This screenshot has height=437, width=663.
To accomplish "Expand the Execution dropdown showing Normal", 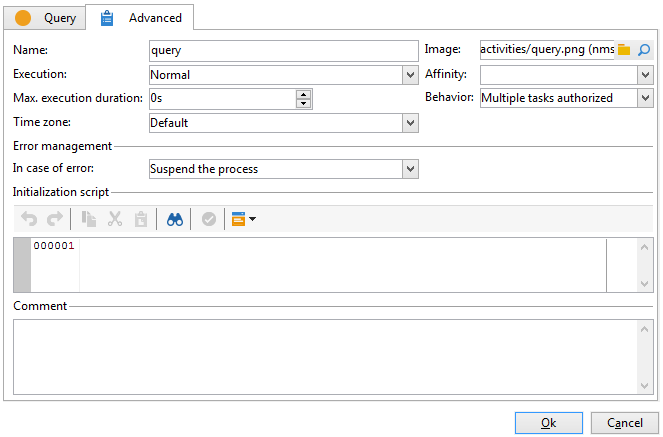I will 410,75.
